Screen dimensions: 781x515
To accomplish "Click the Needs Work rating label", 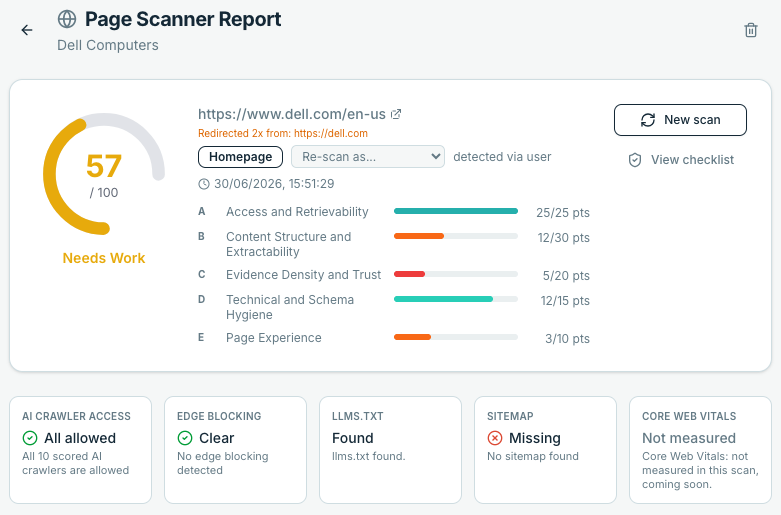I will (x=104, y=258).
